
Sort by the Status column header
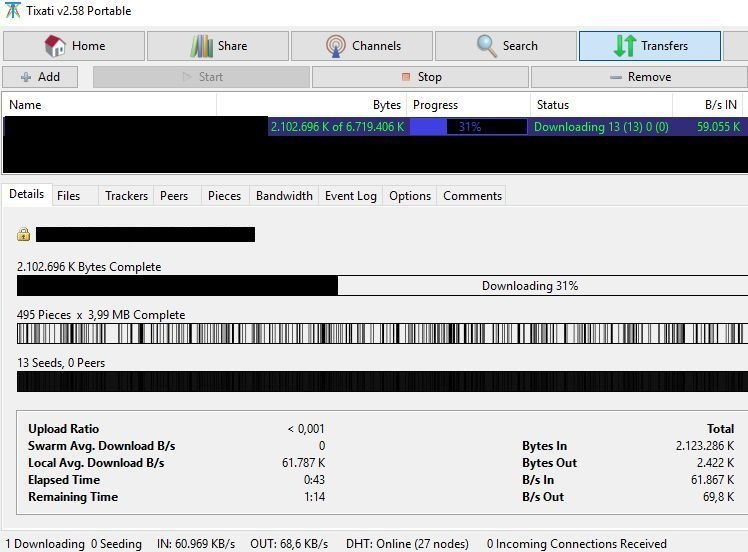[x=602, y=104]
